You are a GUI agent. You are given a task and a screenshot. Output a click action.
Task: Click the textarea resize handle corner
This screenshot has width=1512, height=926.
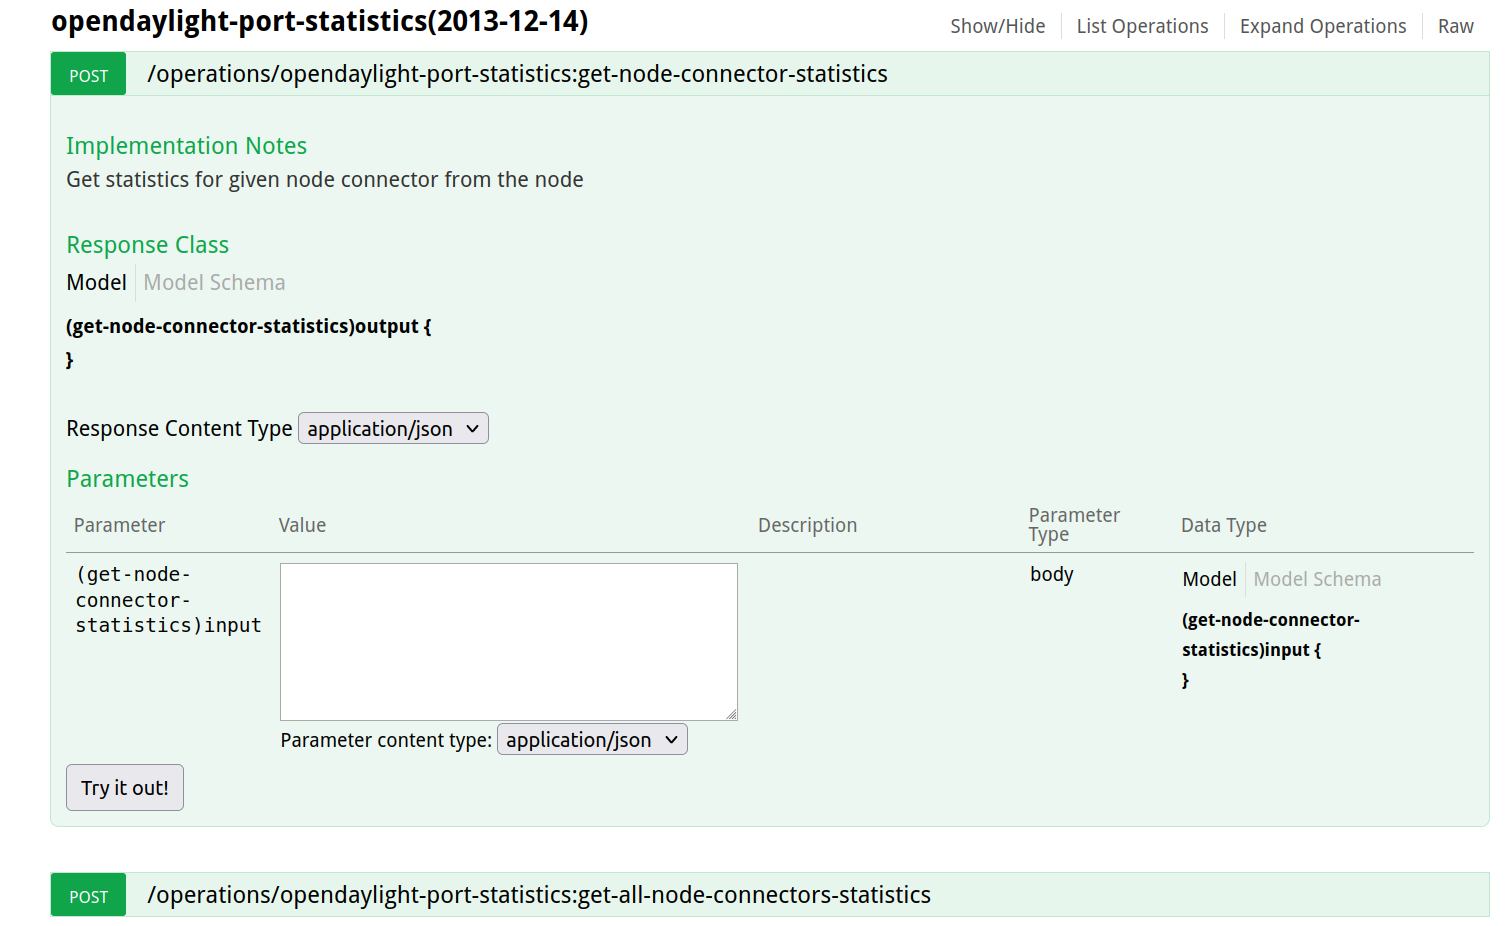[x=732, y=714]
